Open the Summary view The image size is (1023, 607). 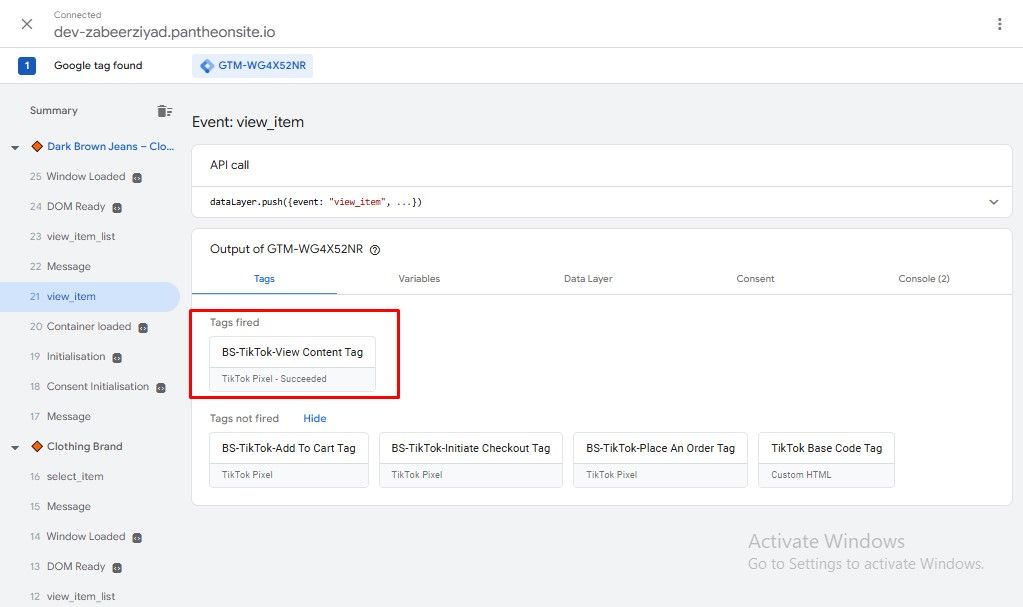pos(53,110)
